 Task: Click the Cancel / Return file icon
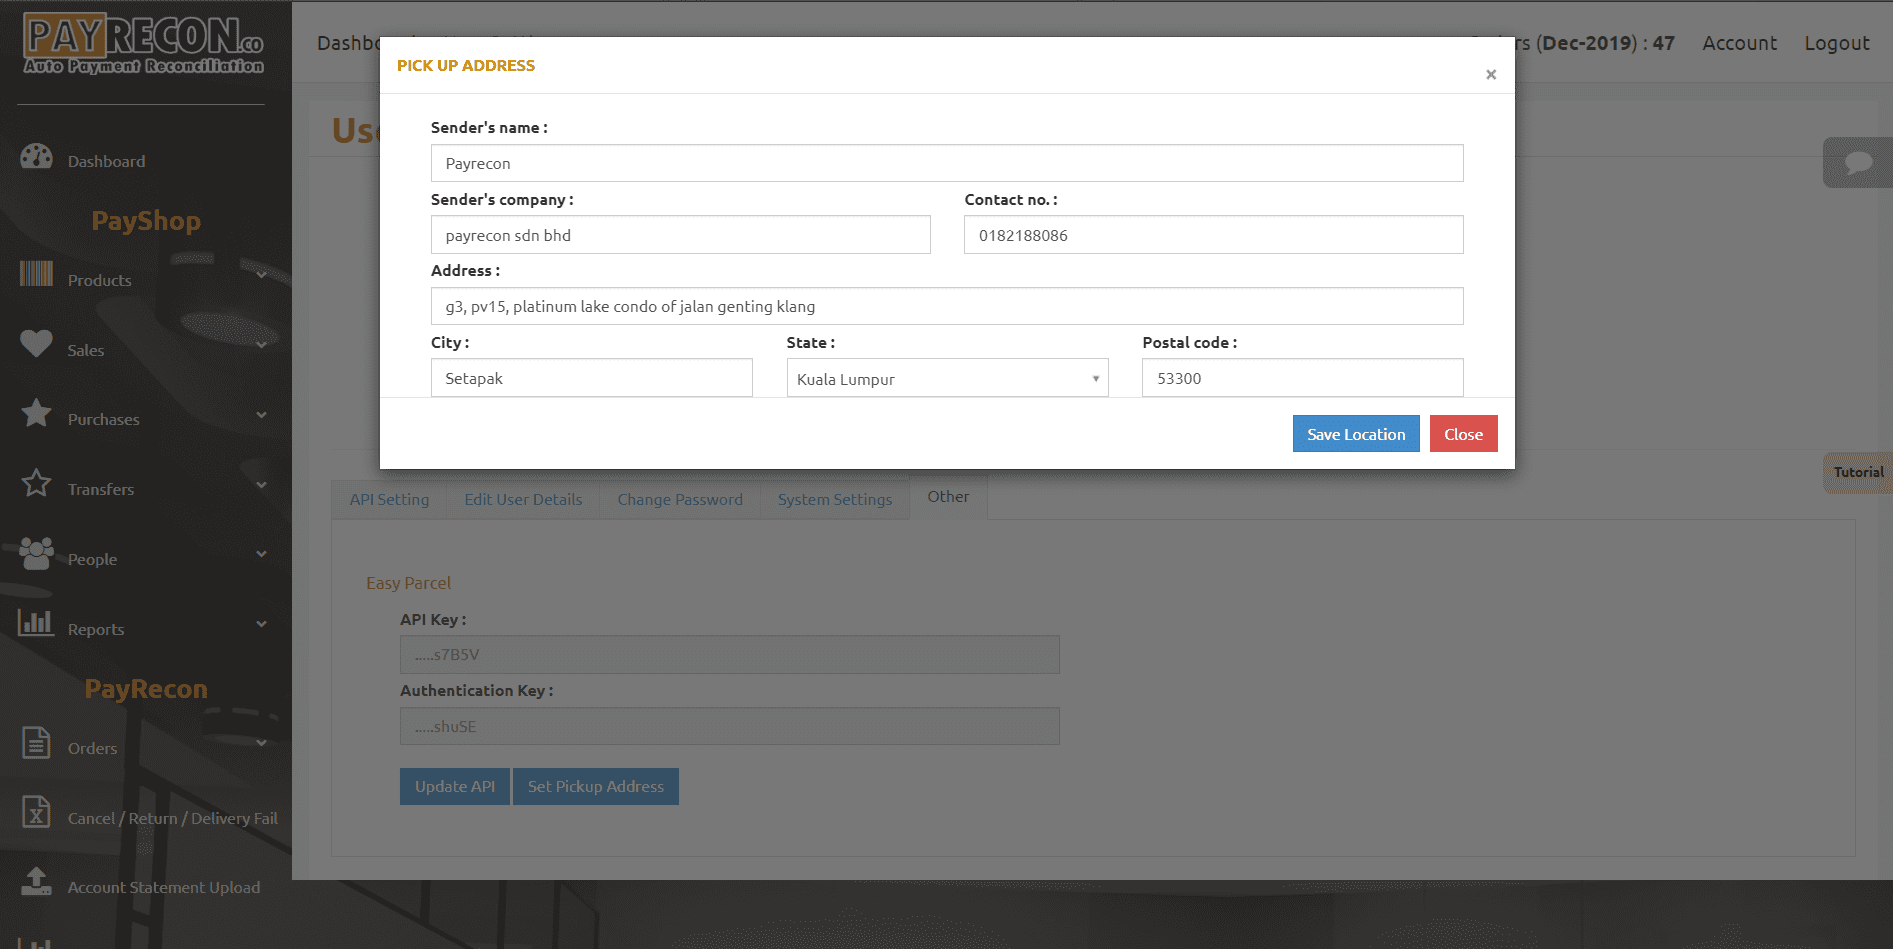[36, 812]
